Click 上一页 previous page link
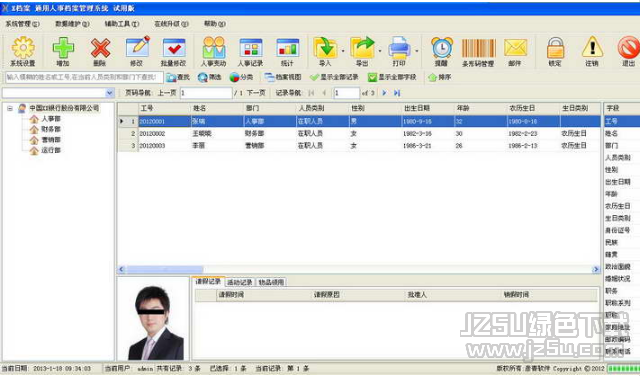 (x=167, y=93)
